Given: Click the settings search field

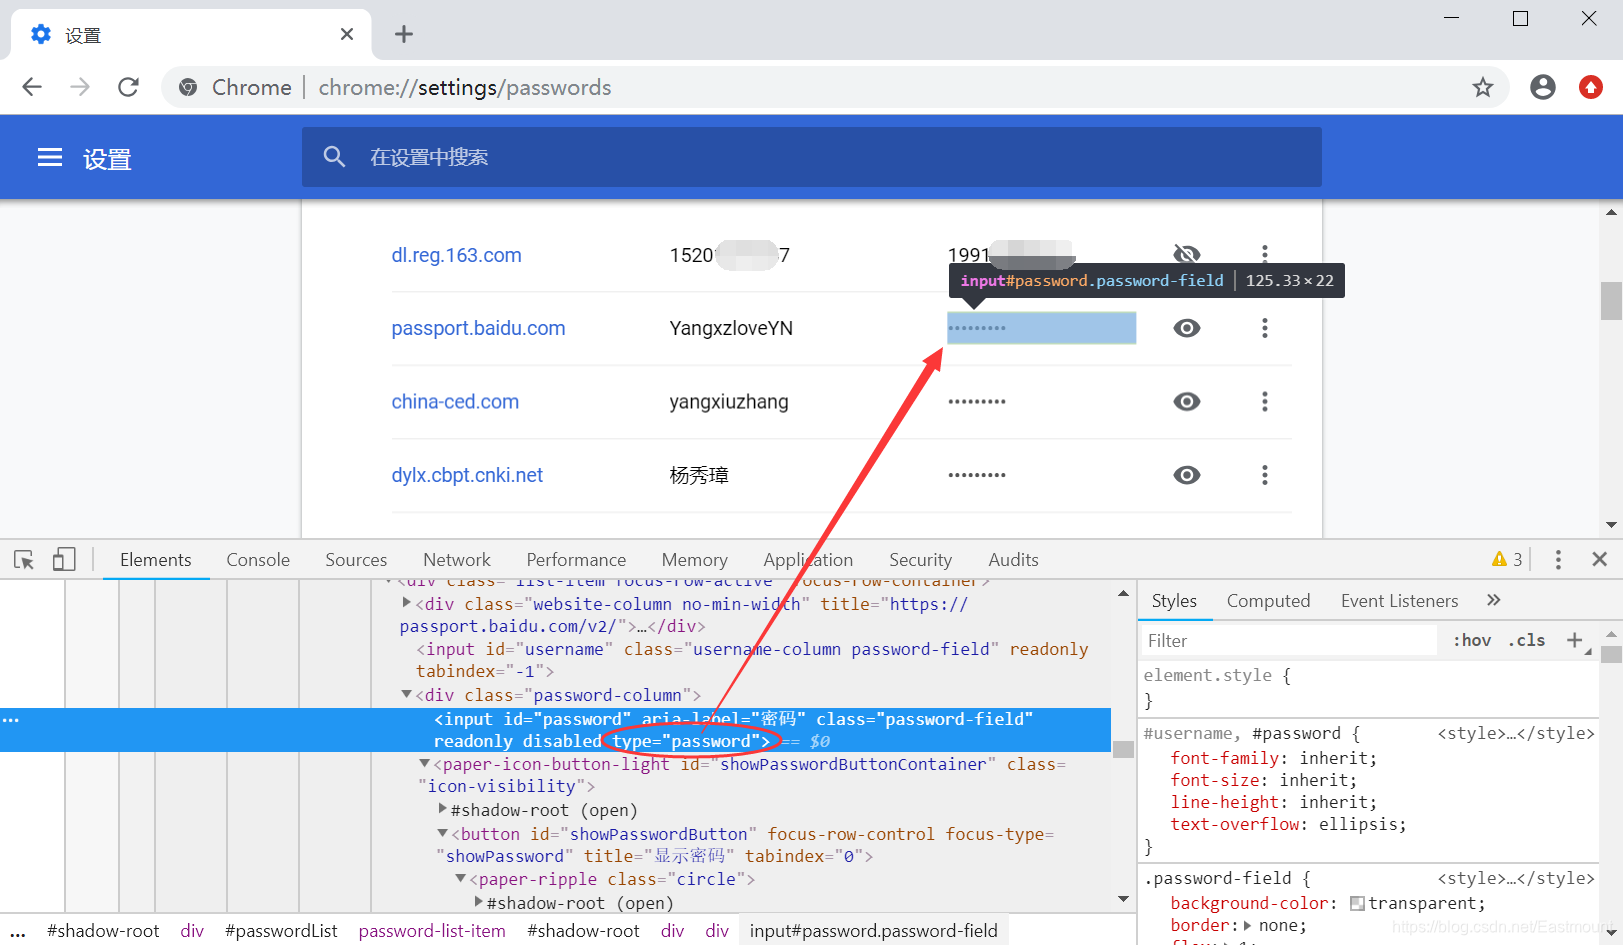Looking at the screenshot, I should point(811,157).
